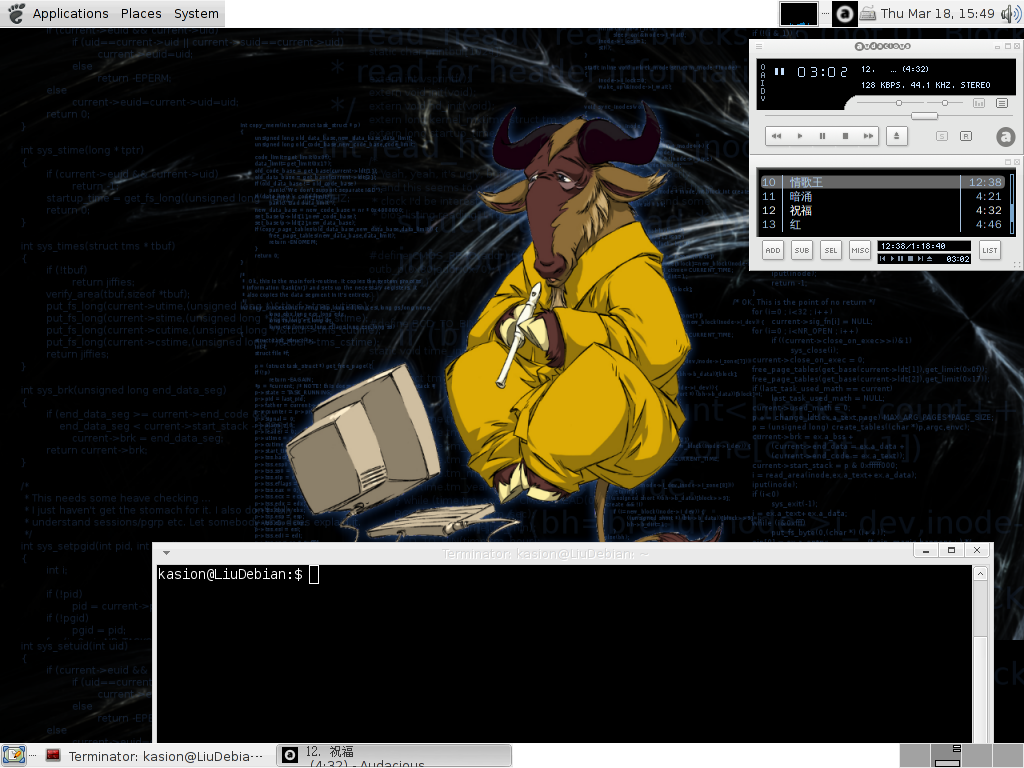Toggle the equalizer window button

(x=979, y=103)
